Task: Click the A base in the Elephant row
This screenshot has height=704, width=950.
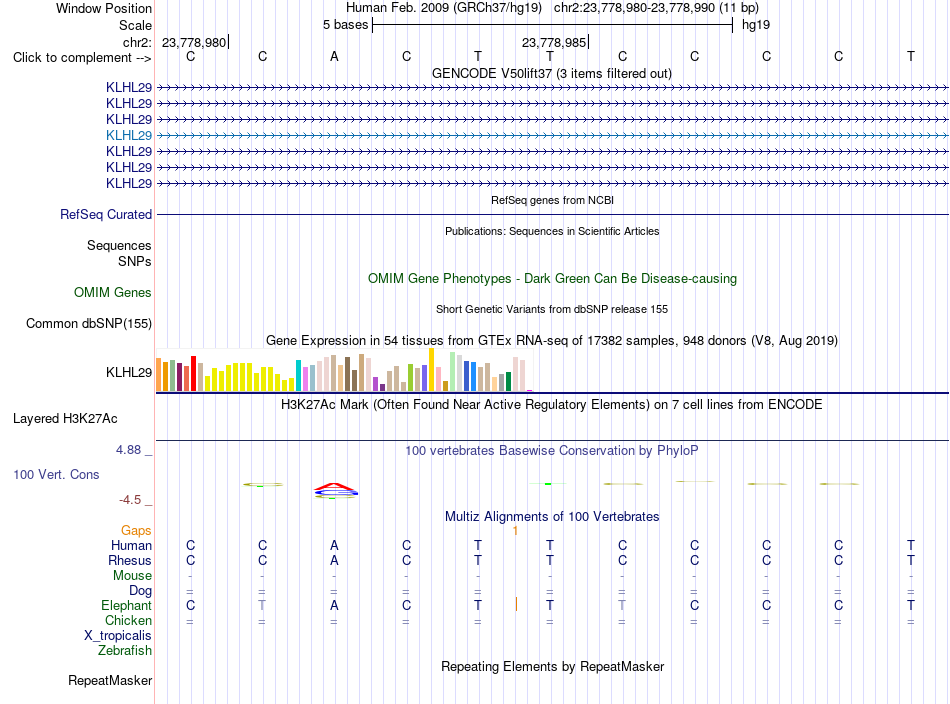Action: 334,606
